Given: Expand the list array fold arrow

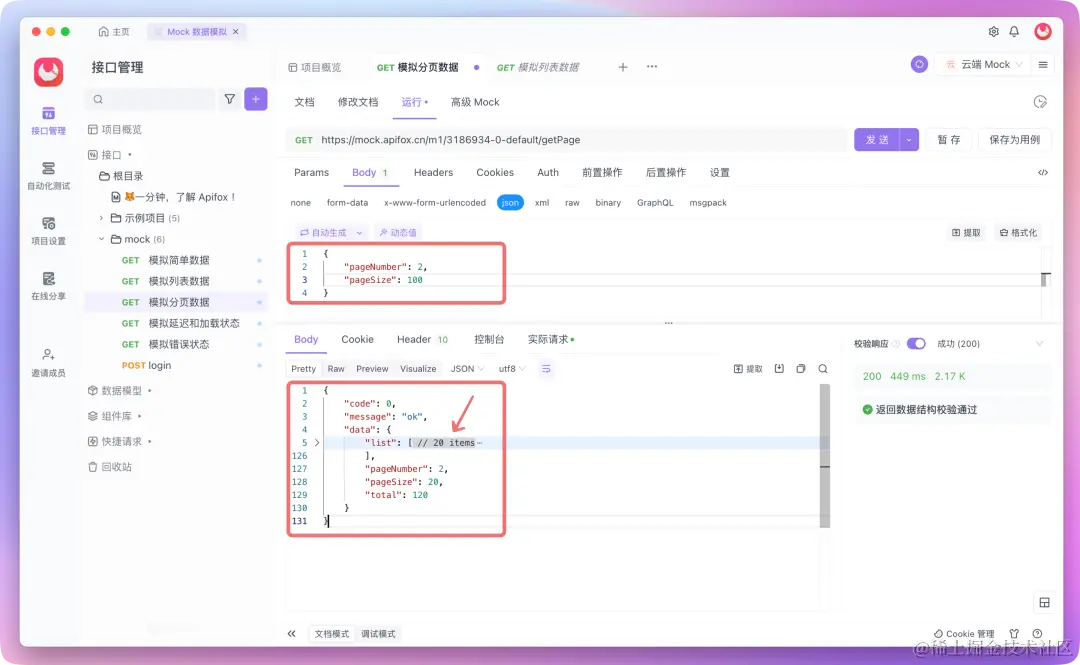Looking at the screenshot, I should point(317,442).
